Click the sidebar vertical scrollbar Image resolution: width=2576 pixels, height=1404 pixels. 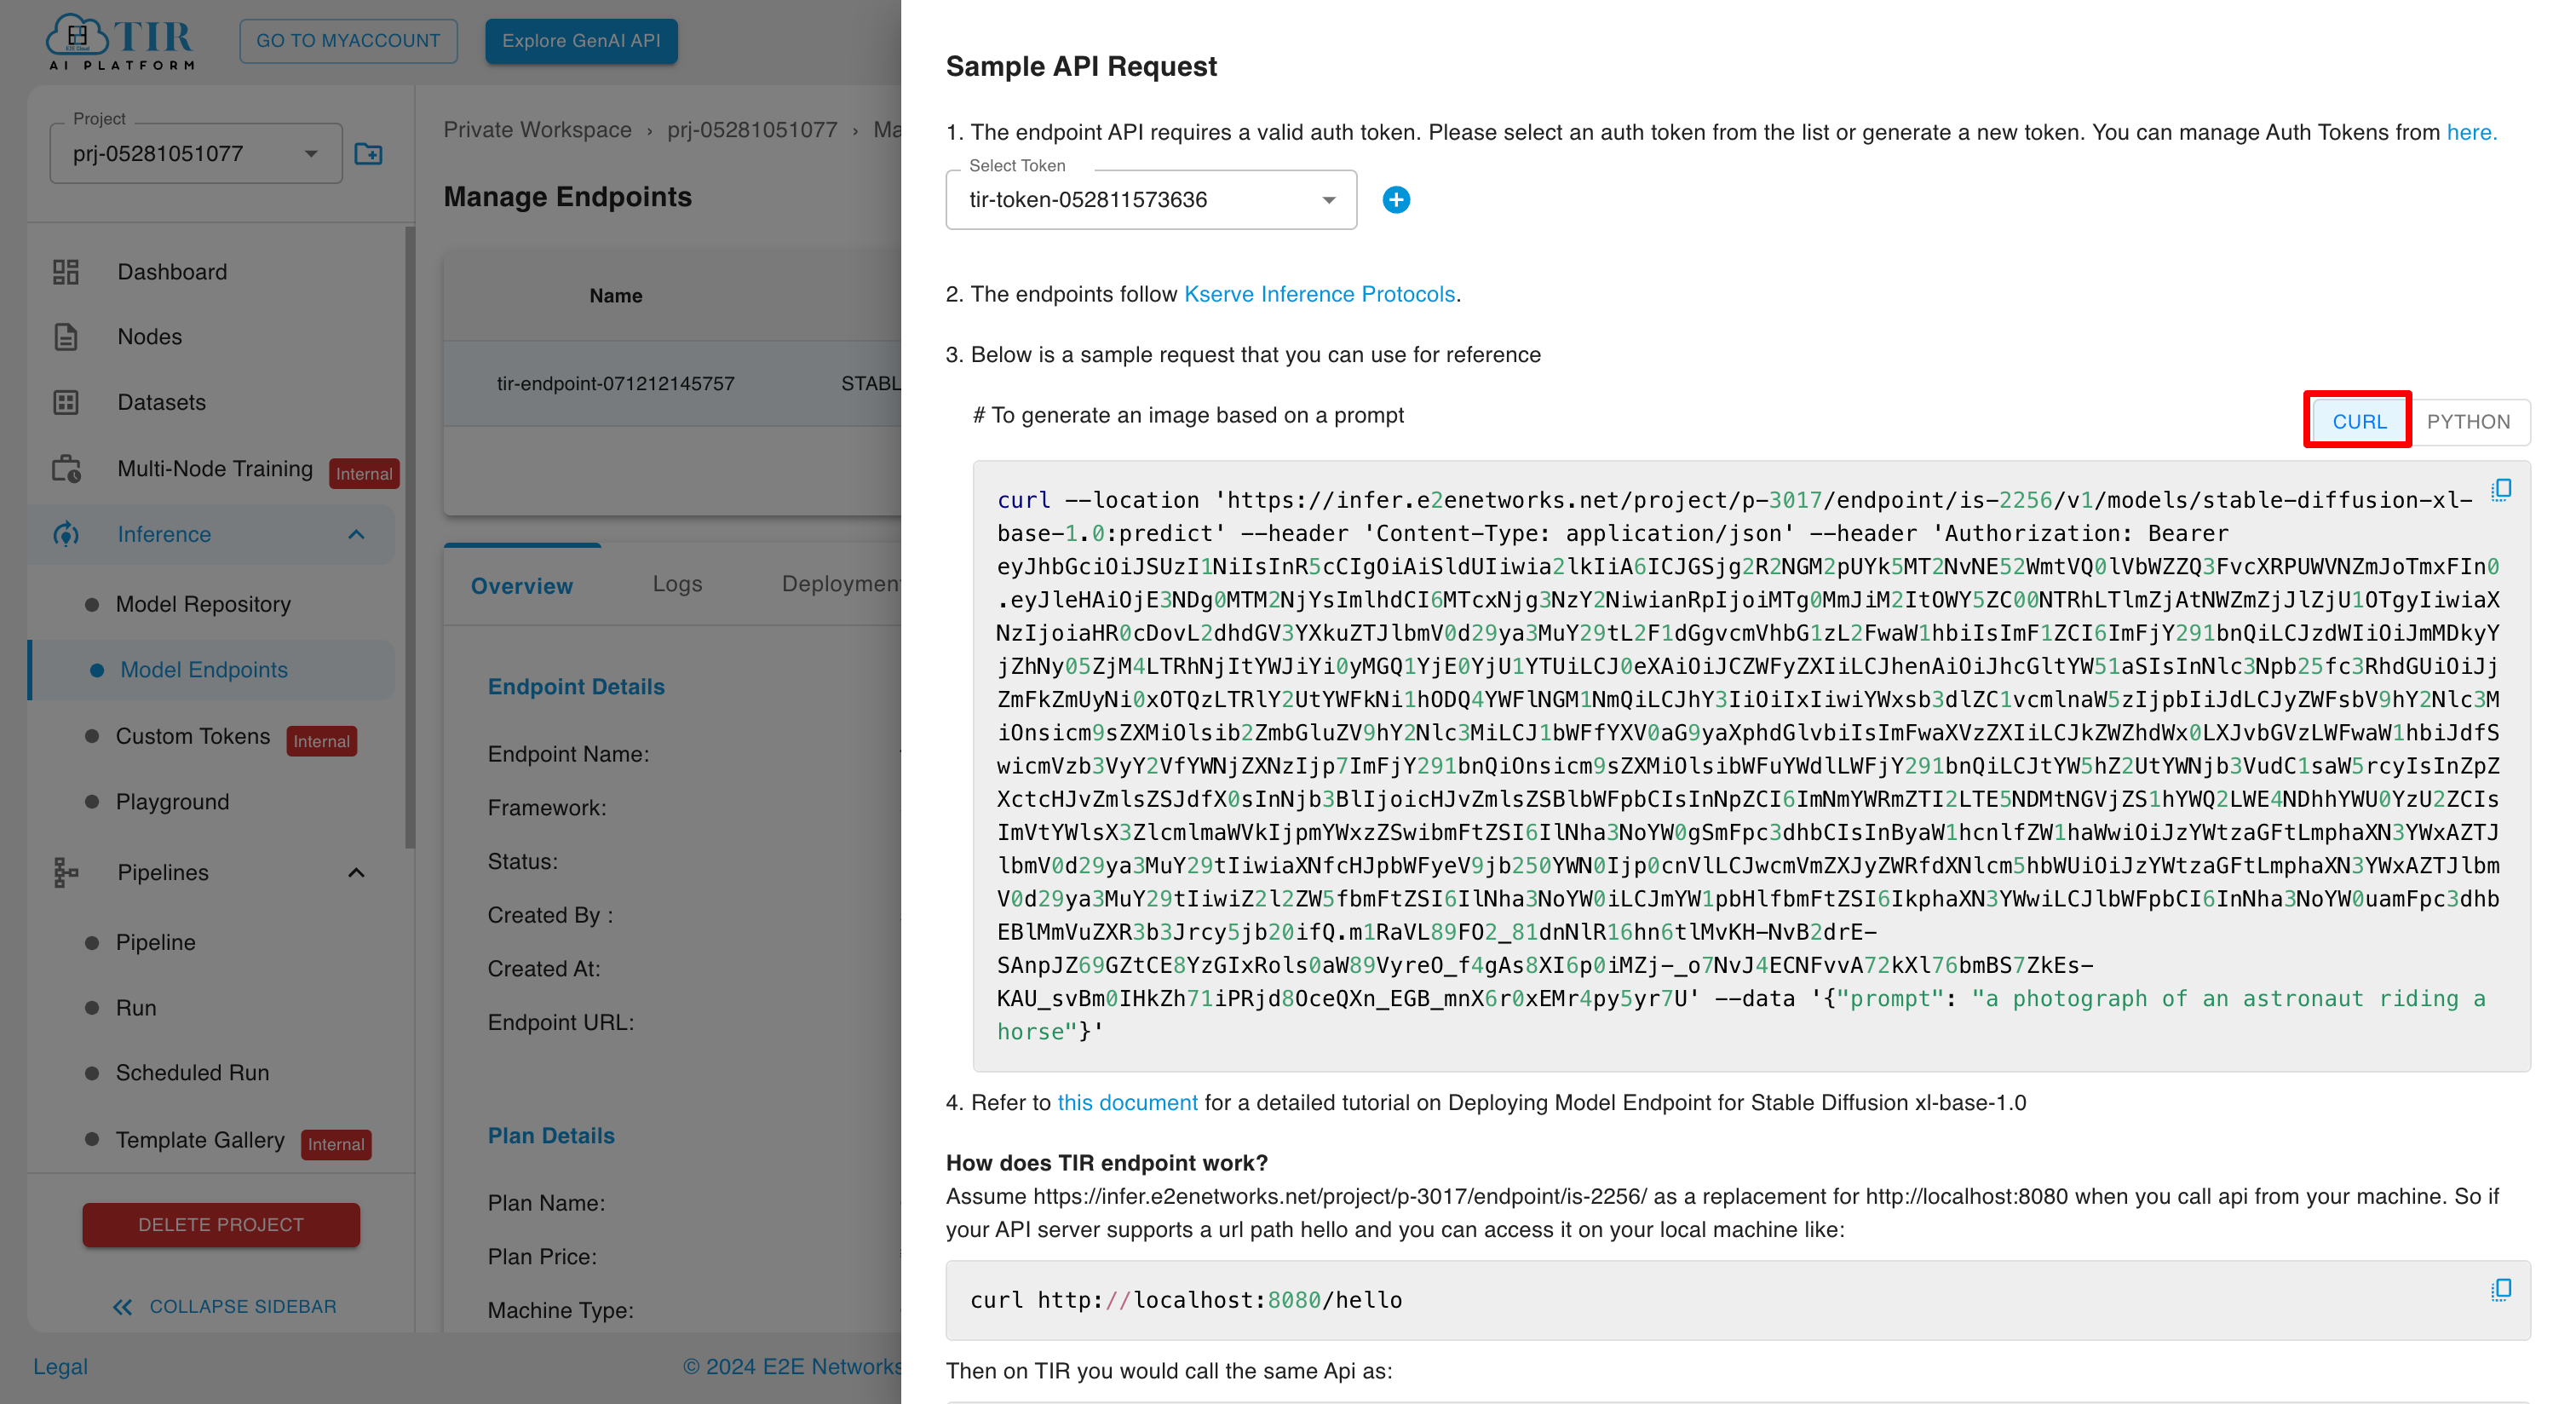409,537
